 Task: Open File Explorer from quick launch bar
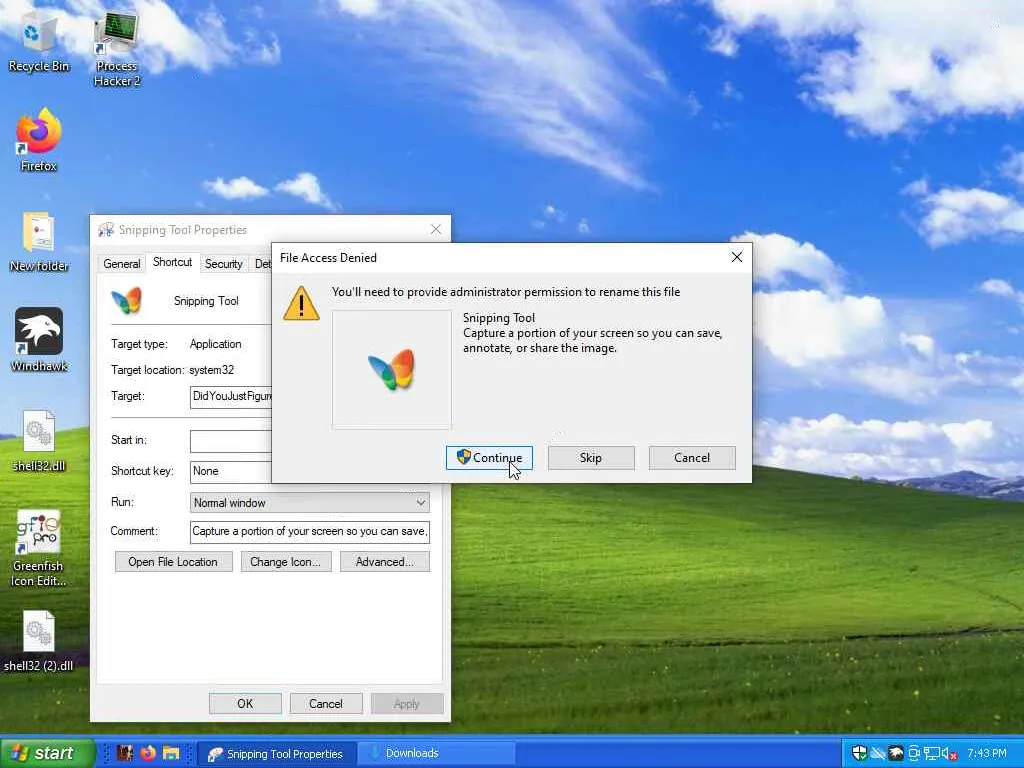pyautogui.click(x=171, y=753)
